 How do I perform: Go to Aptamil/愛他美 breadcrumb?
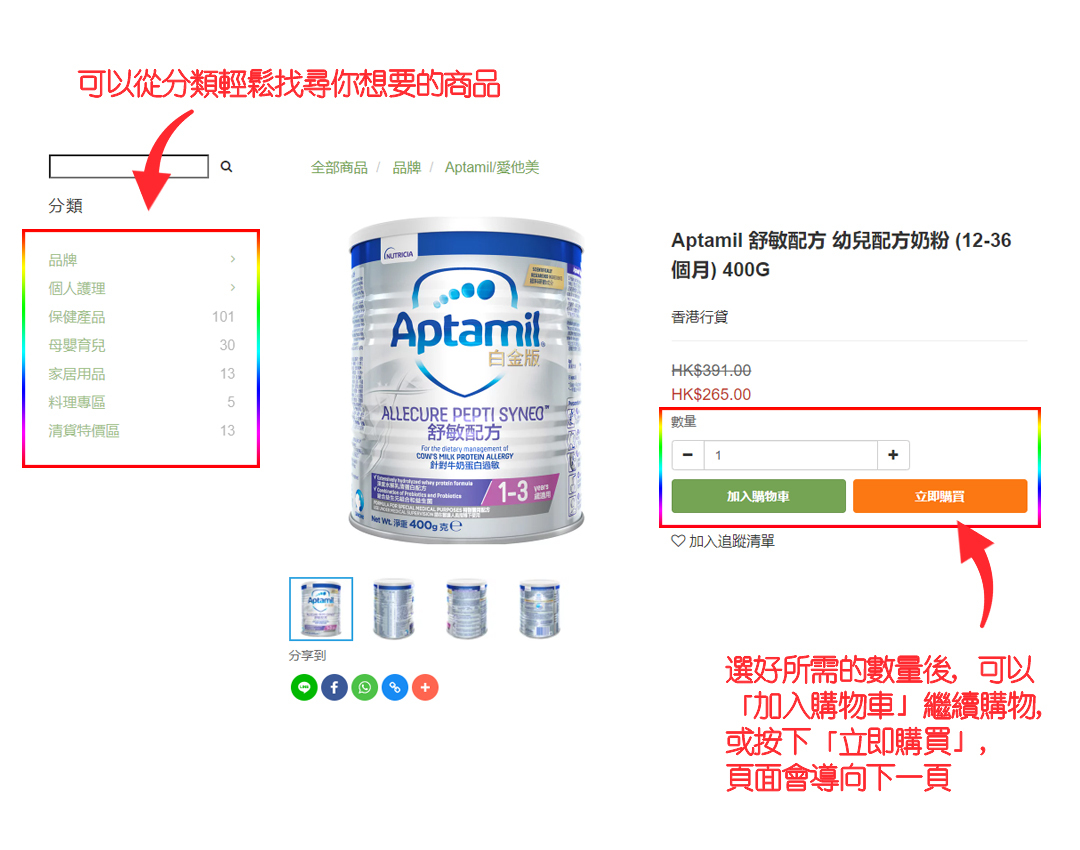click(x=492, y=167)
